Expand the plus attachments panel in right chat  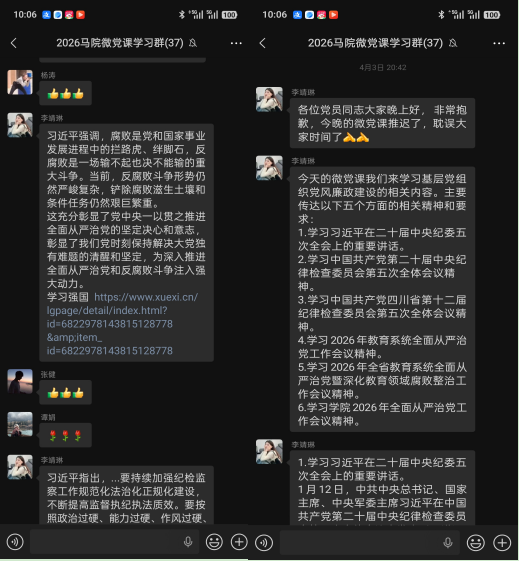502,542
